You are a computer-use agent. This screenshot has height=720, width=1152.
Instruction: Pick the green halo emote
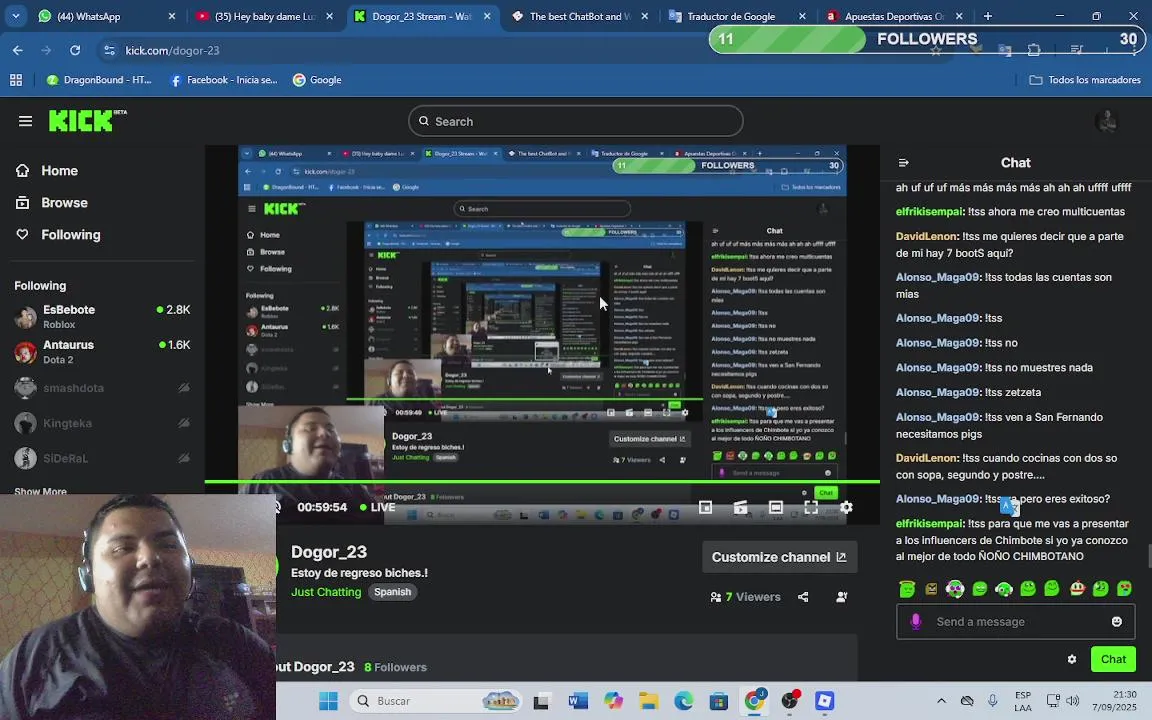(907, 588)
